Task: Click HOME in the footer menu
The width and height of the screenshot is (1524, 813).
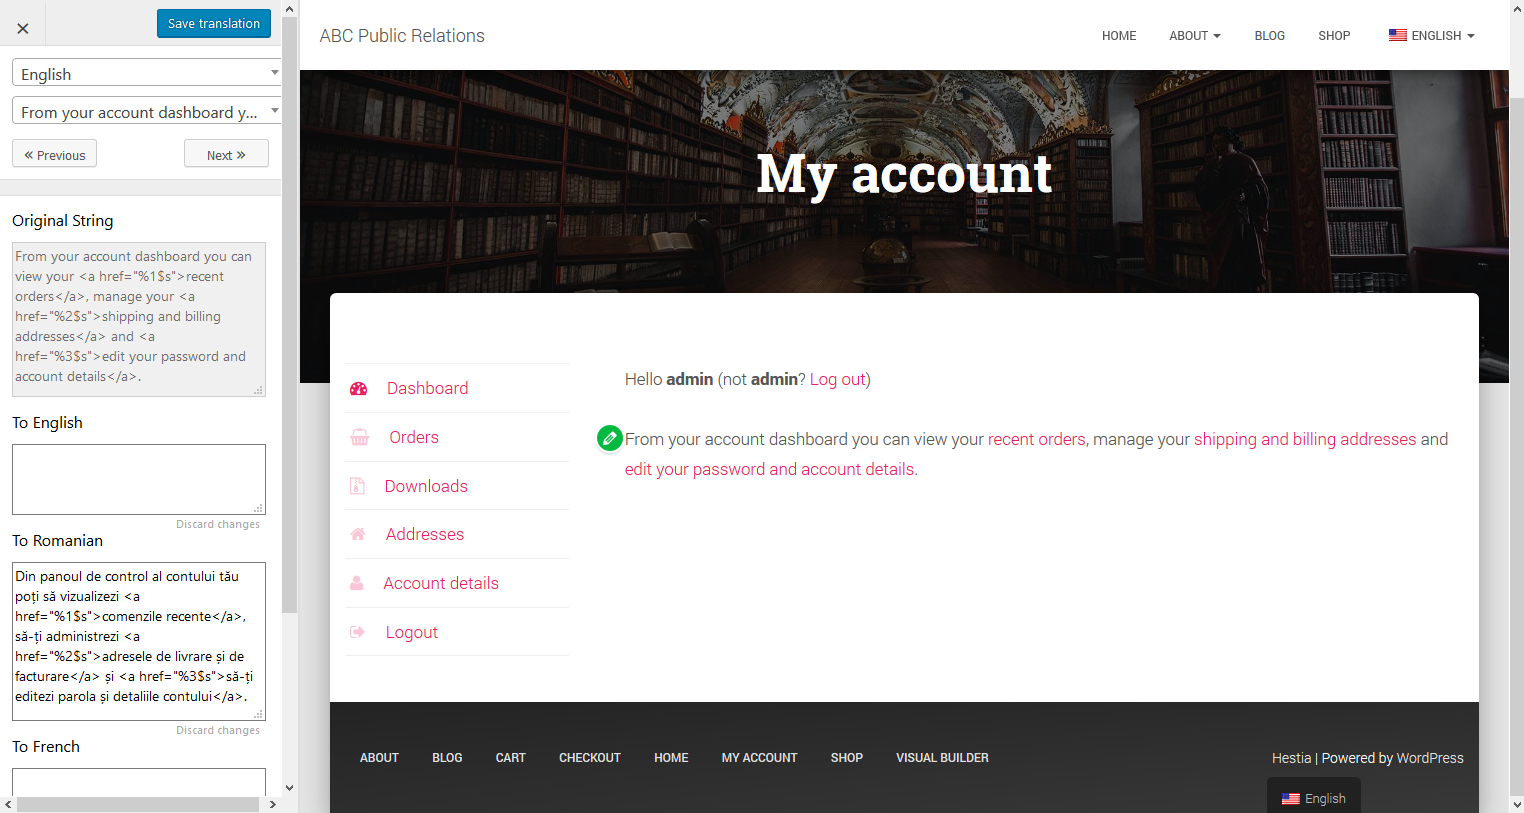Action: point(671,758)
